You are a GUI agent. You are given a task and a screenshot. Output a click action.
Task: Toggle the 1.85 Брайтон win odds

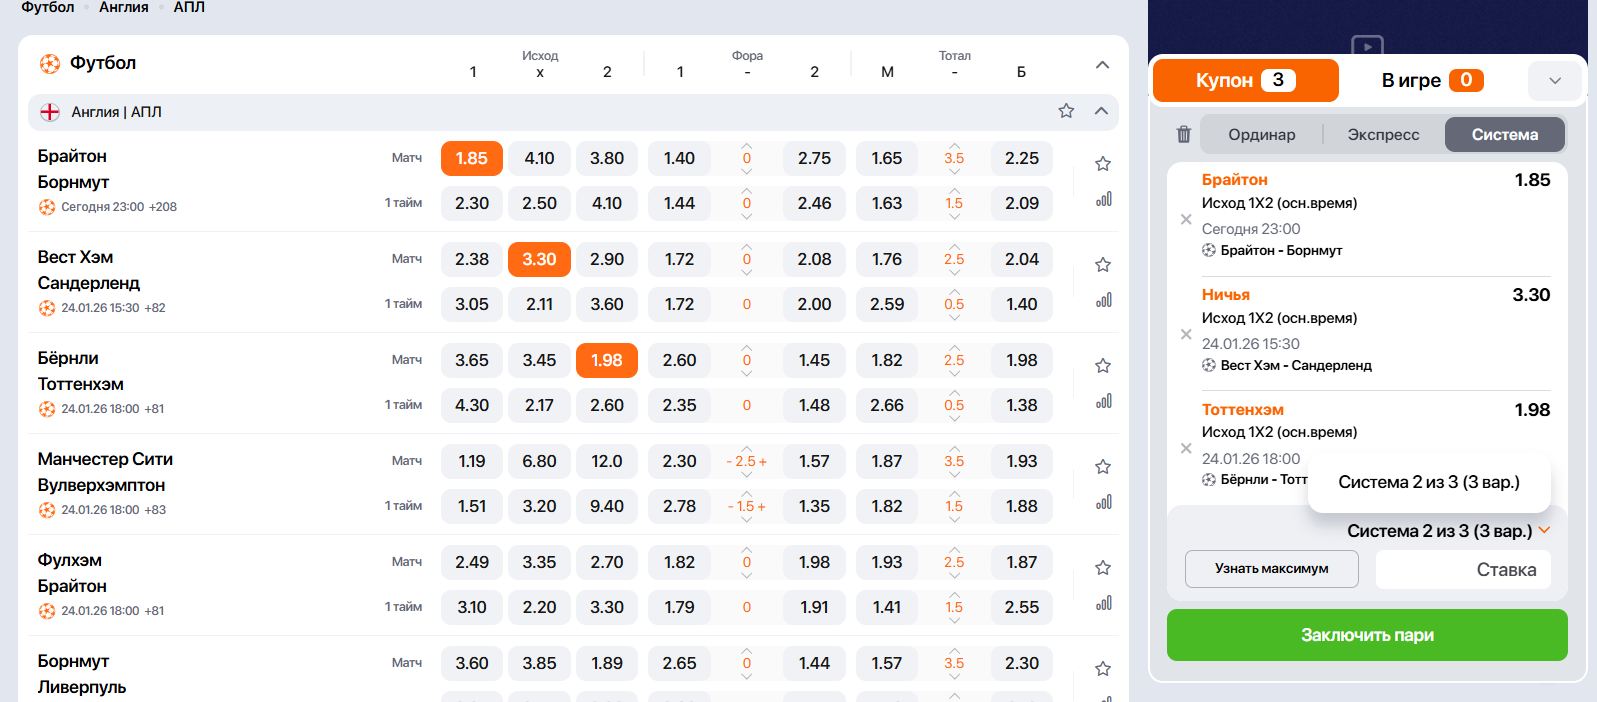(x=472, y=158)
